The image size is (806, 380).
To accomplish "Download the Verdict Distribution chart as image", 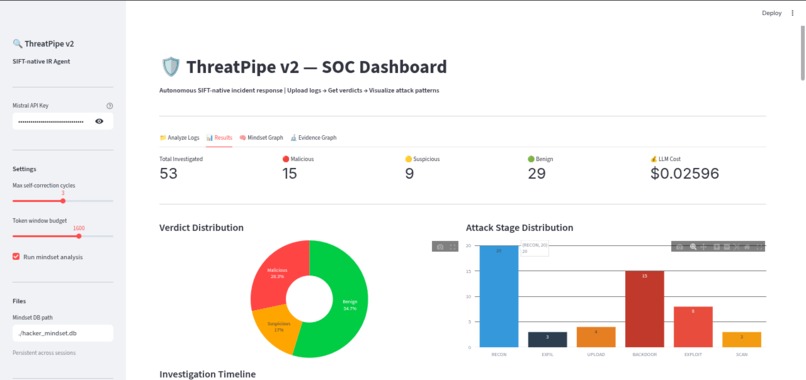I will 440,247.
